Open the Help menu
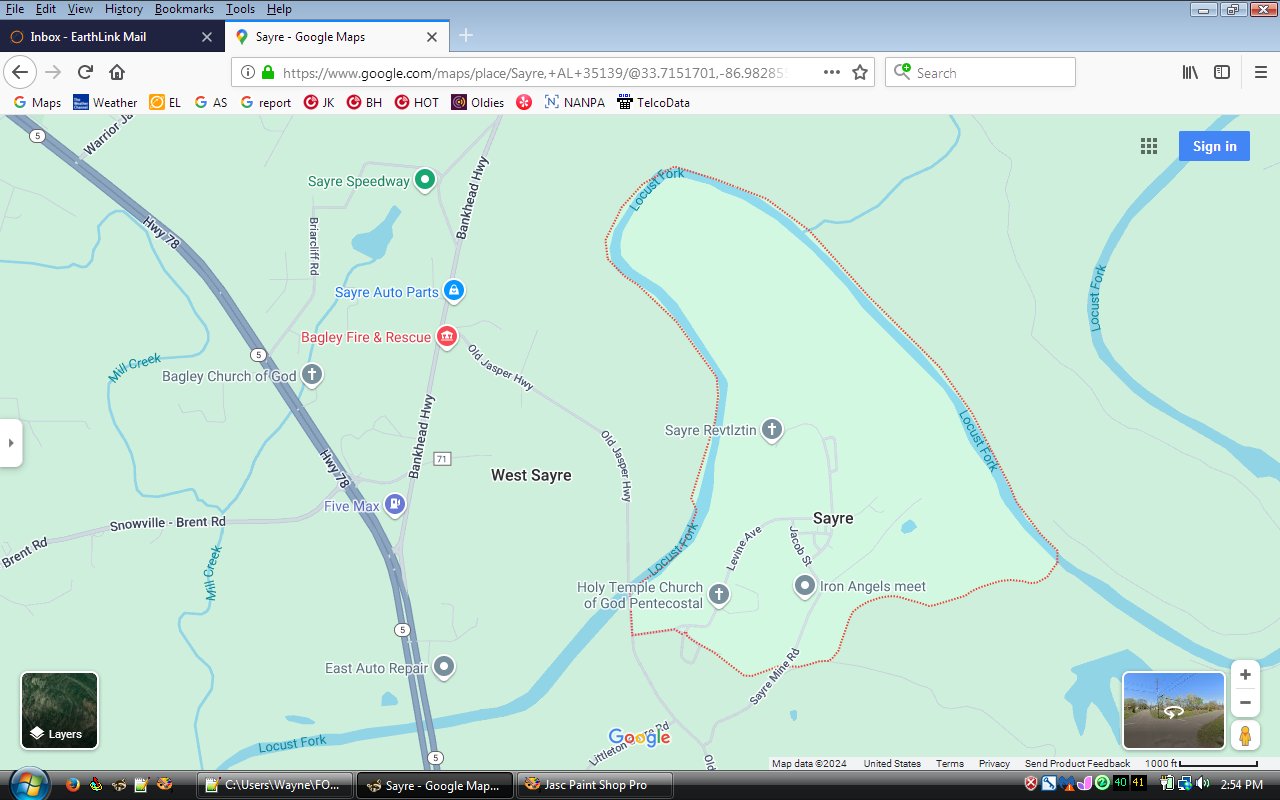Viewport: 1280px width, 800px height. [x=280, y=9]
